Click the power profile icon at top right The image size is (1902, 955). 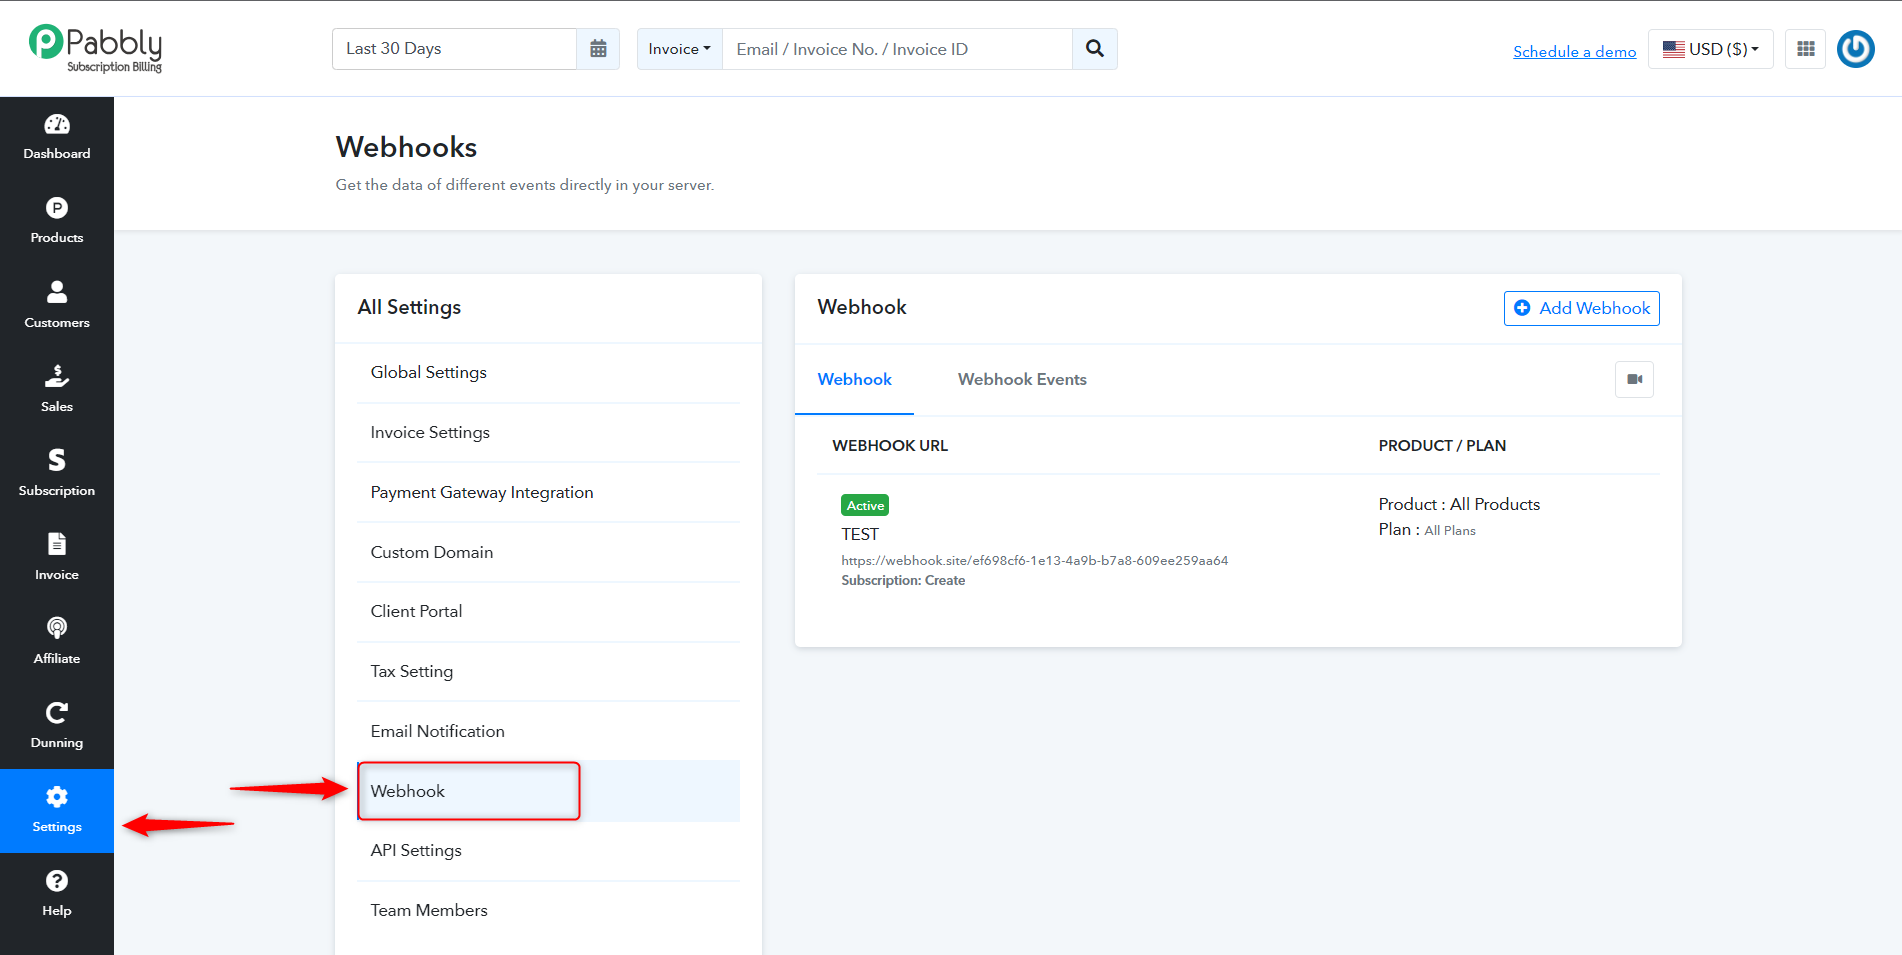[1856, 49]
